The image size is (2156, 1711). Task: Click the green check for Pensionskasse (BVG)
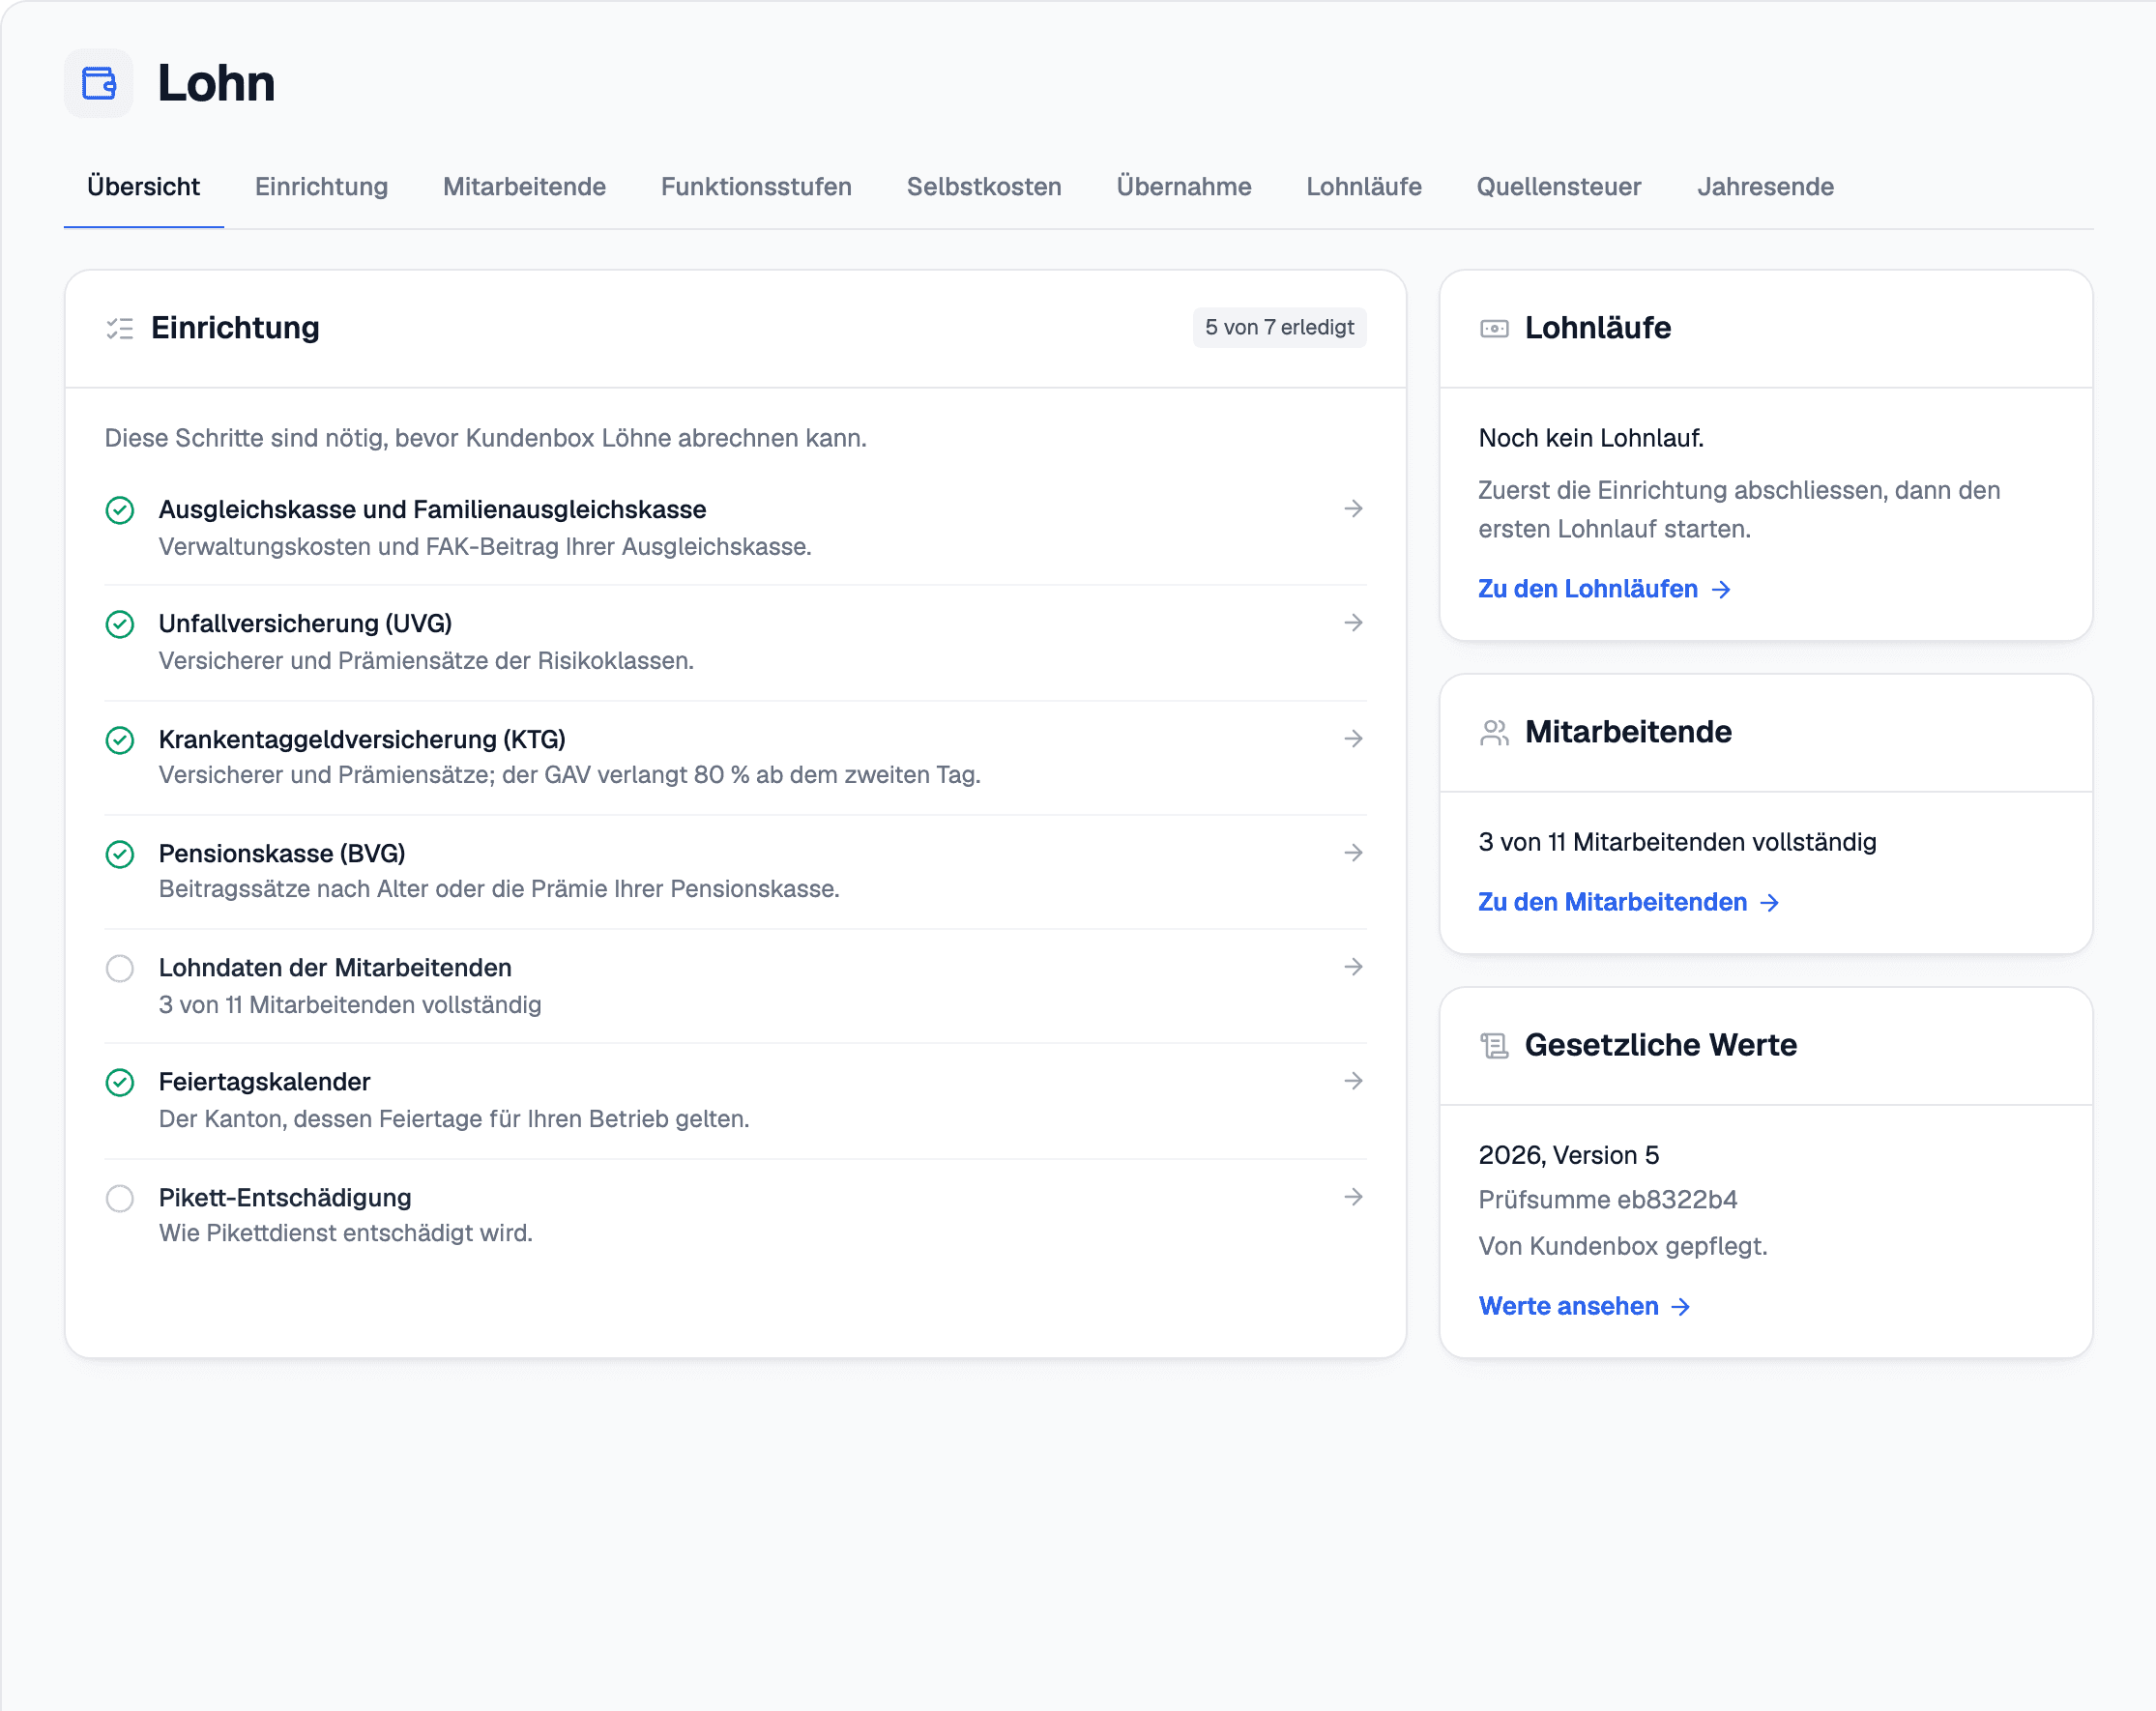point(120,854)
